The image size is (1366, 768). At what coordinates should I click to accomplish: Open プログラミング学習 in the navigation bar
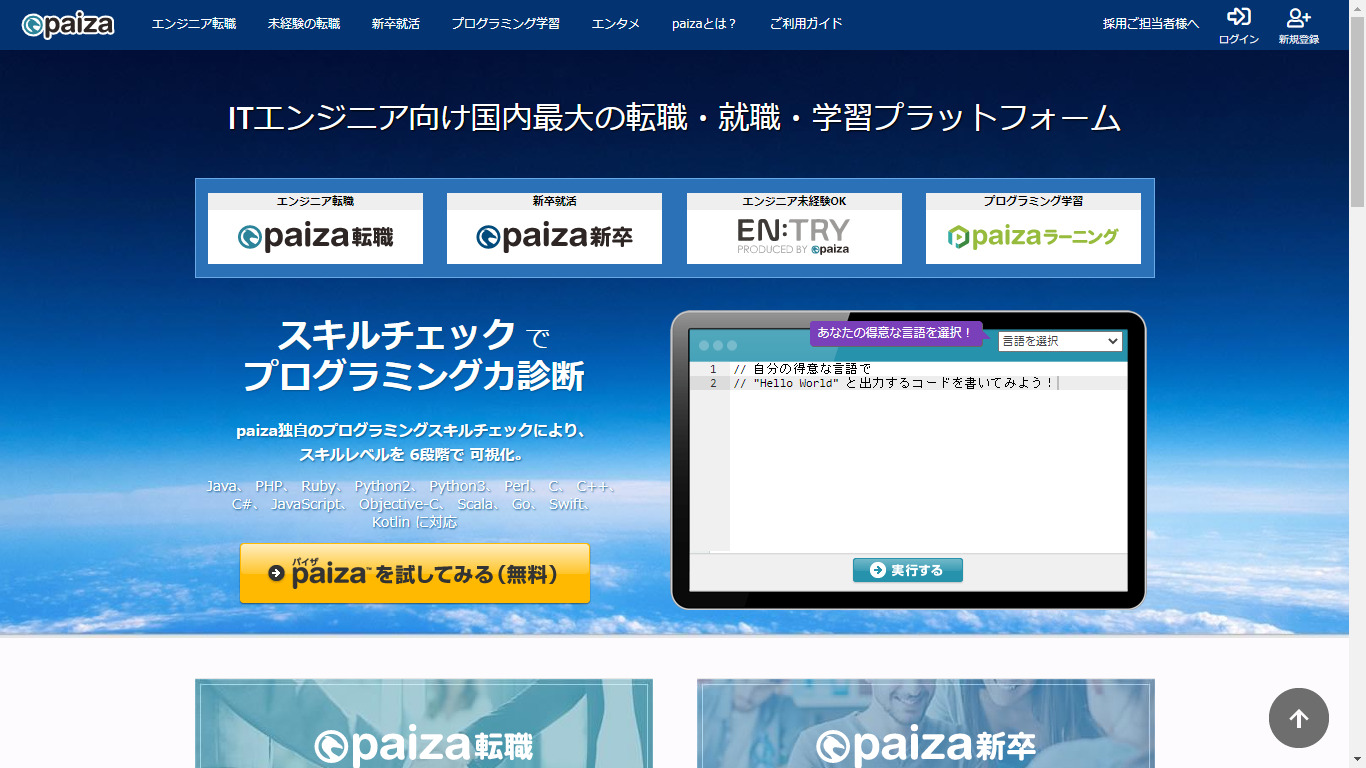tap(505, 24)
